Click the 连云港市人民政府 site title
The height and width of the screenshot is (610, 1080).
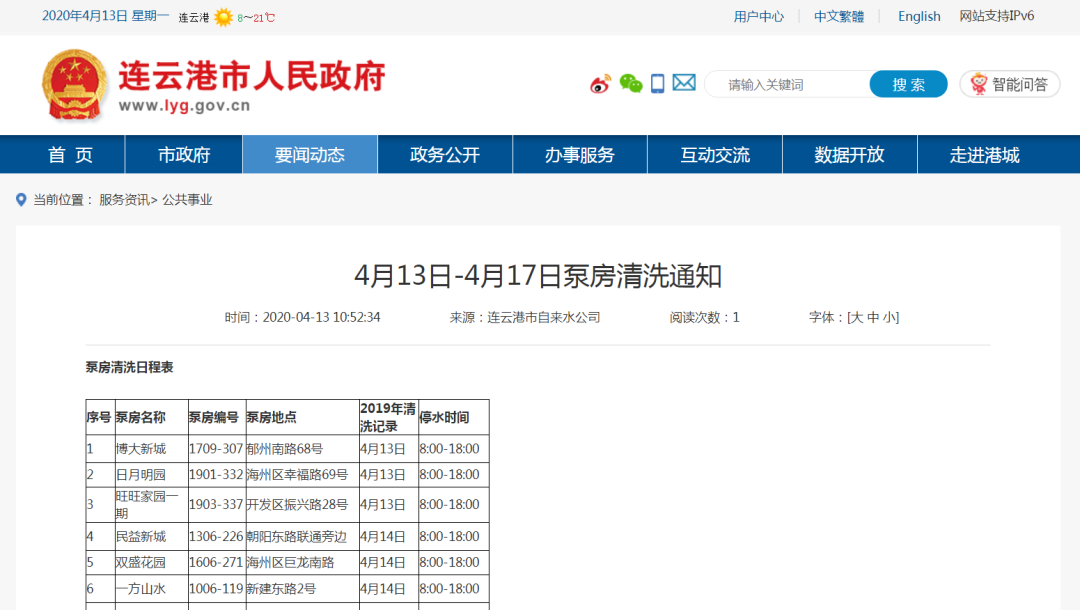(252, 76)
